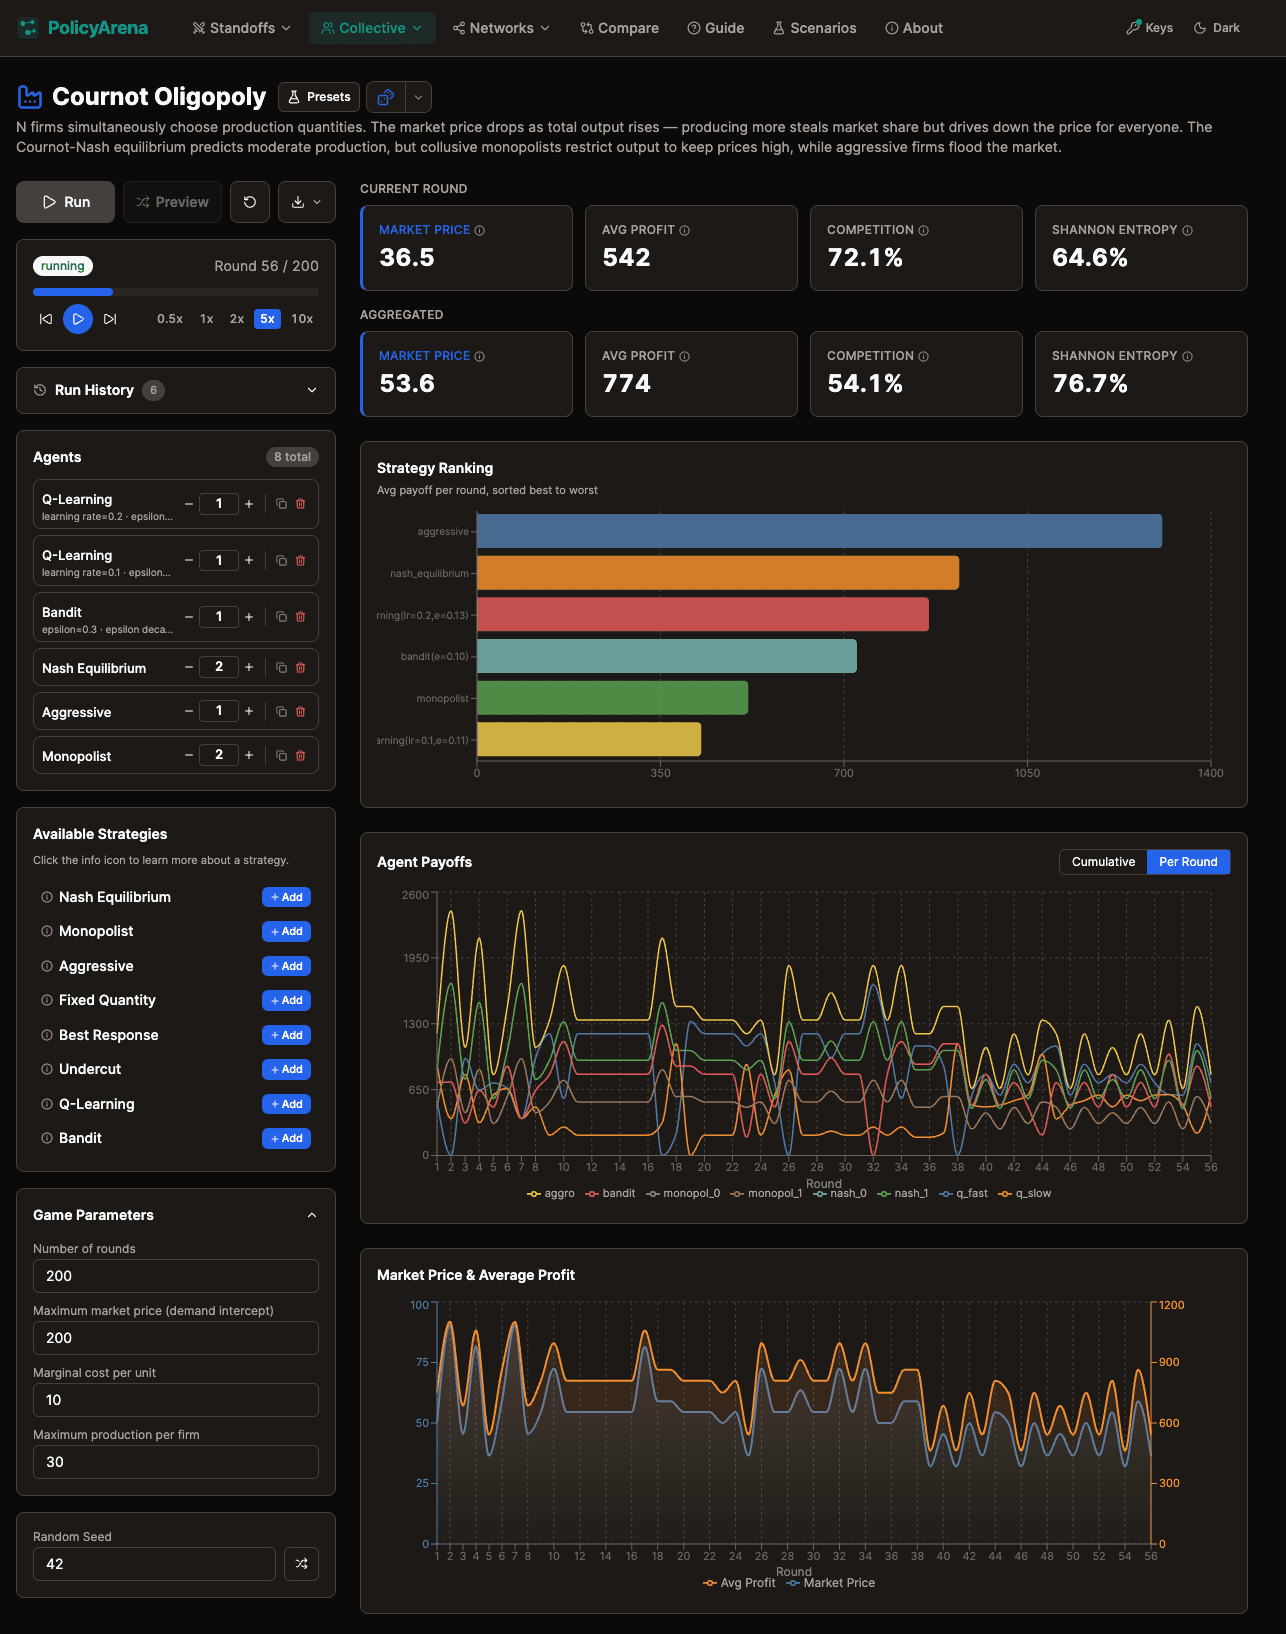
Task: Click the reset simulation icon button
Action: 250,202
